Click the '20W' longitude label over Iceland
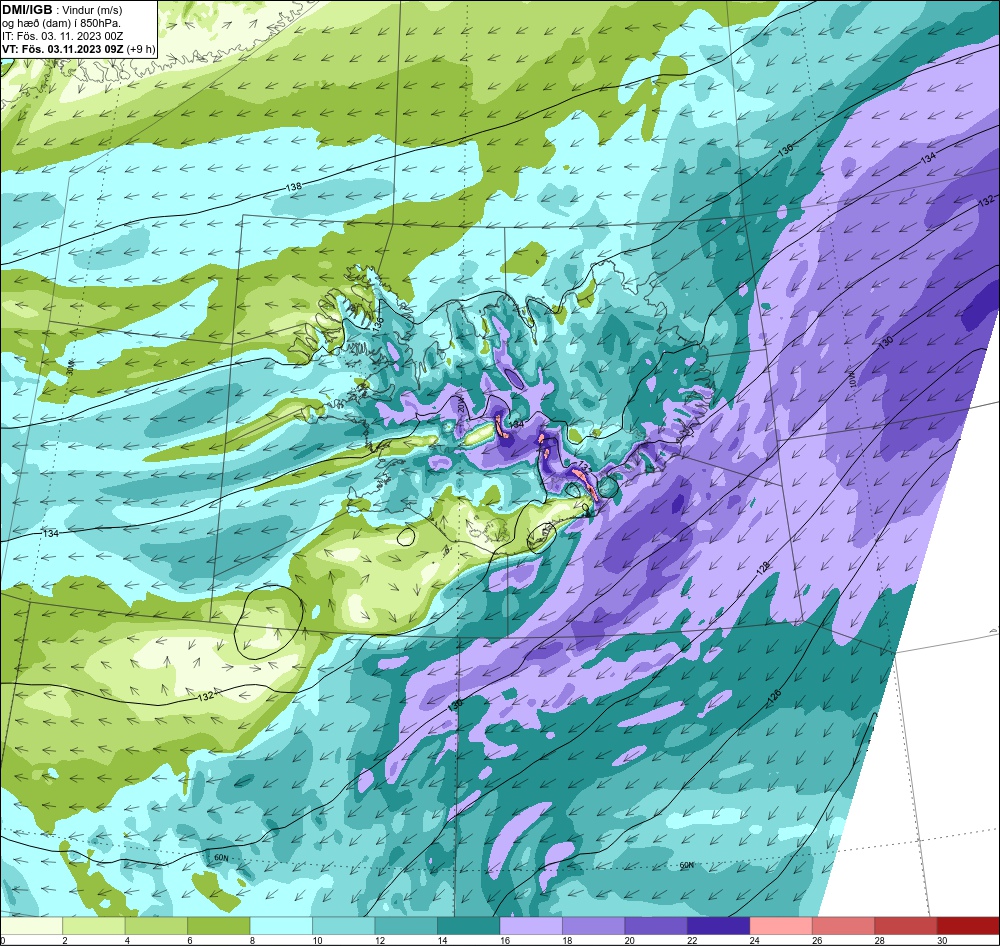 click(463, 402)
